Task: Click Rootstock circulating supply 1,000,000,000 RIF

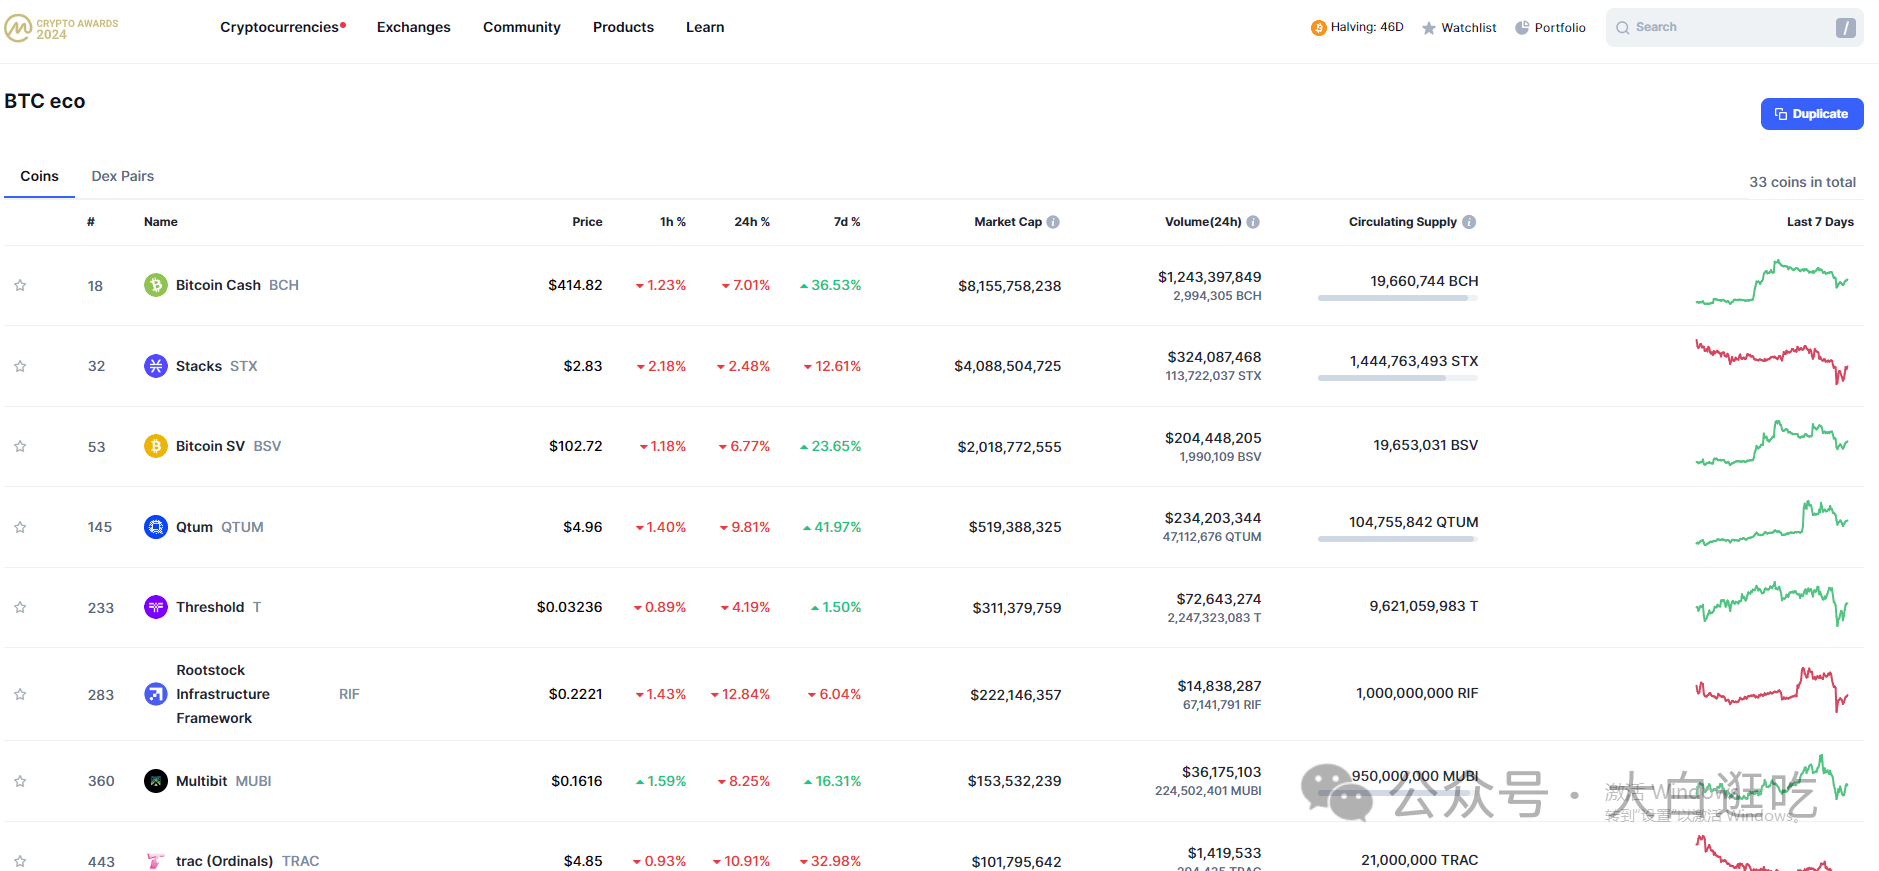Action: tap(1417, 693)
